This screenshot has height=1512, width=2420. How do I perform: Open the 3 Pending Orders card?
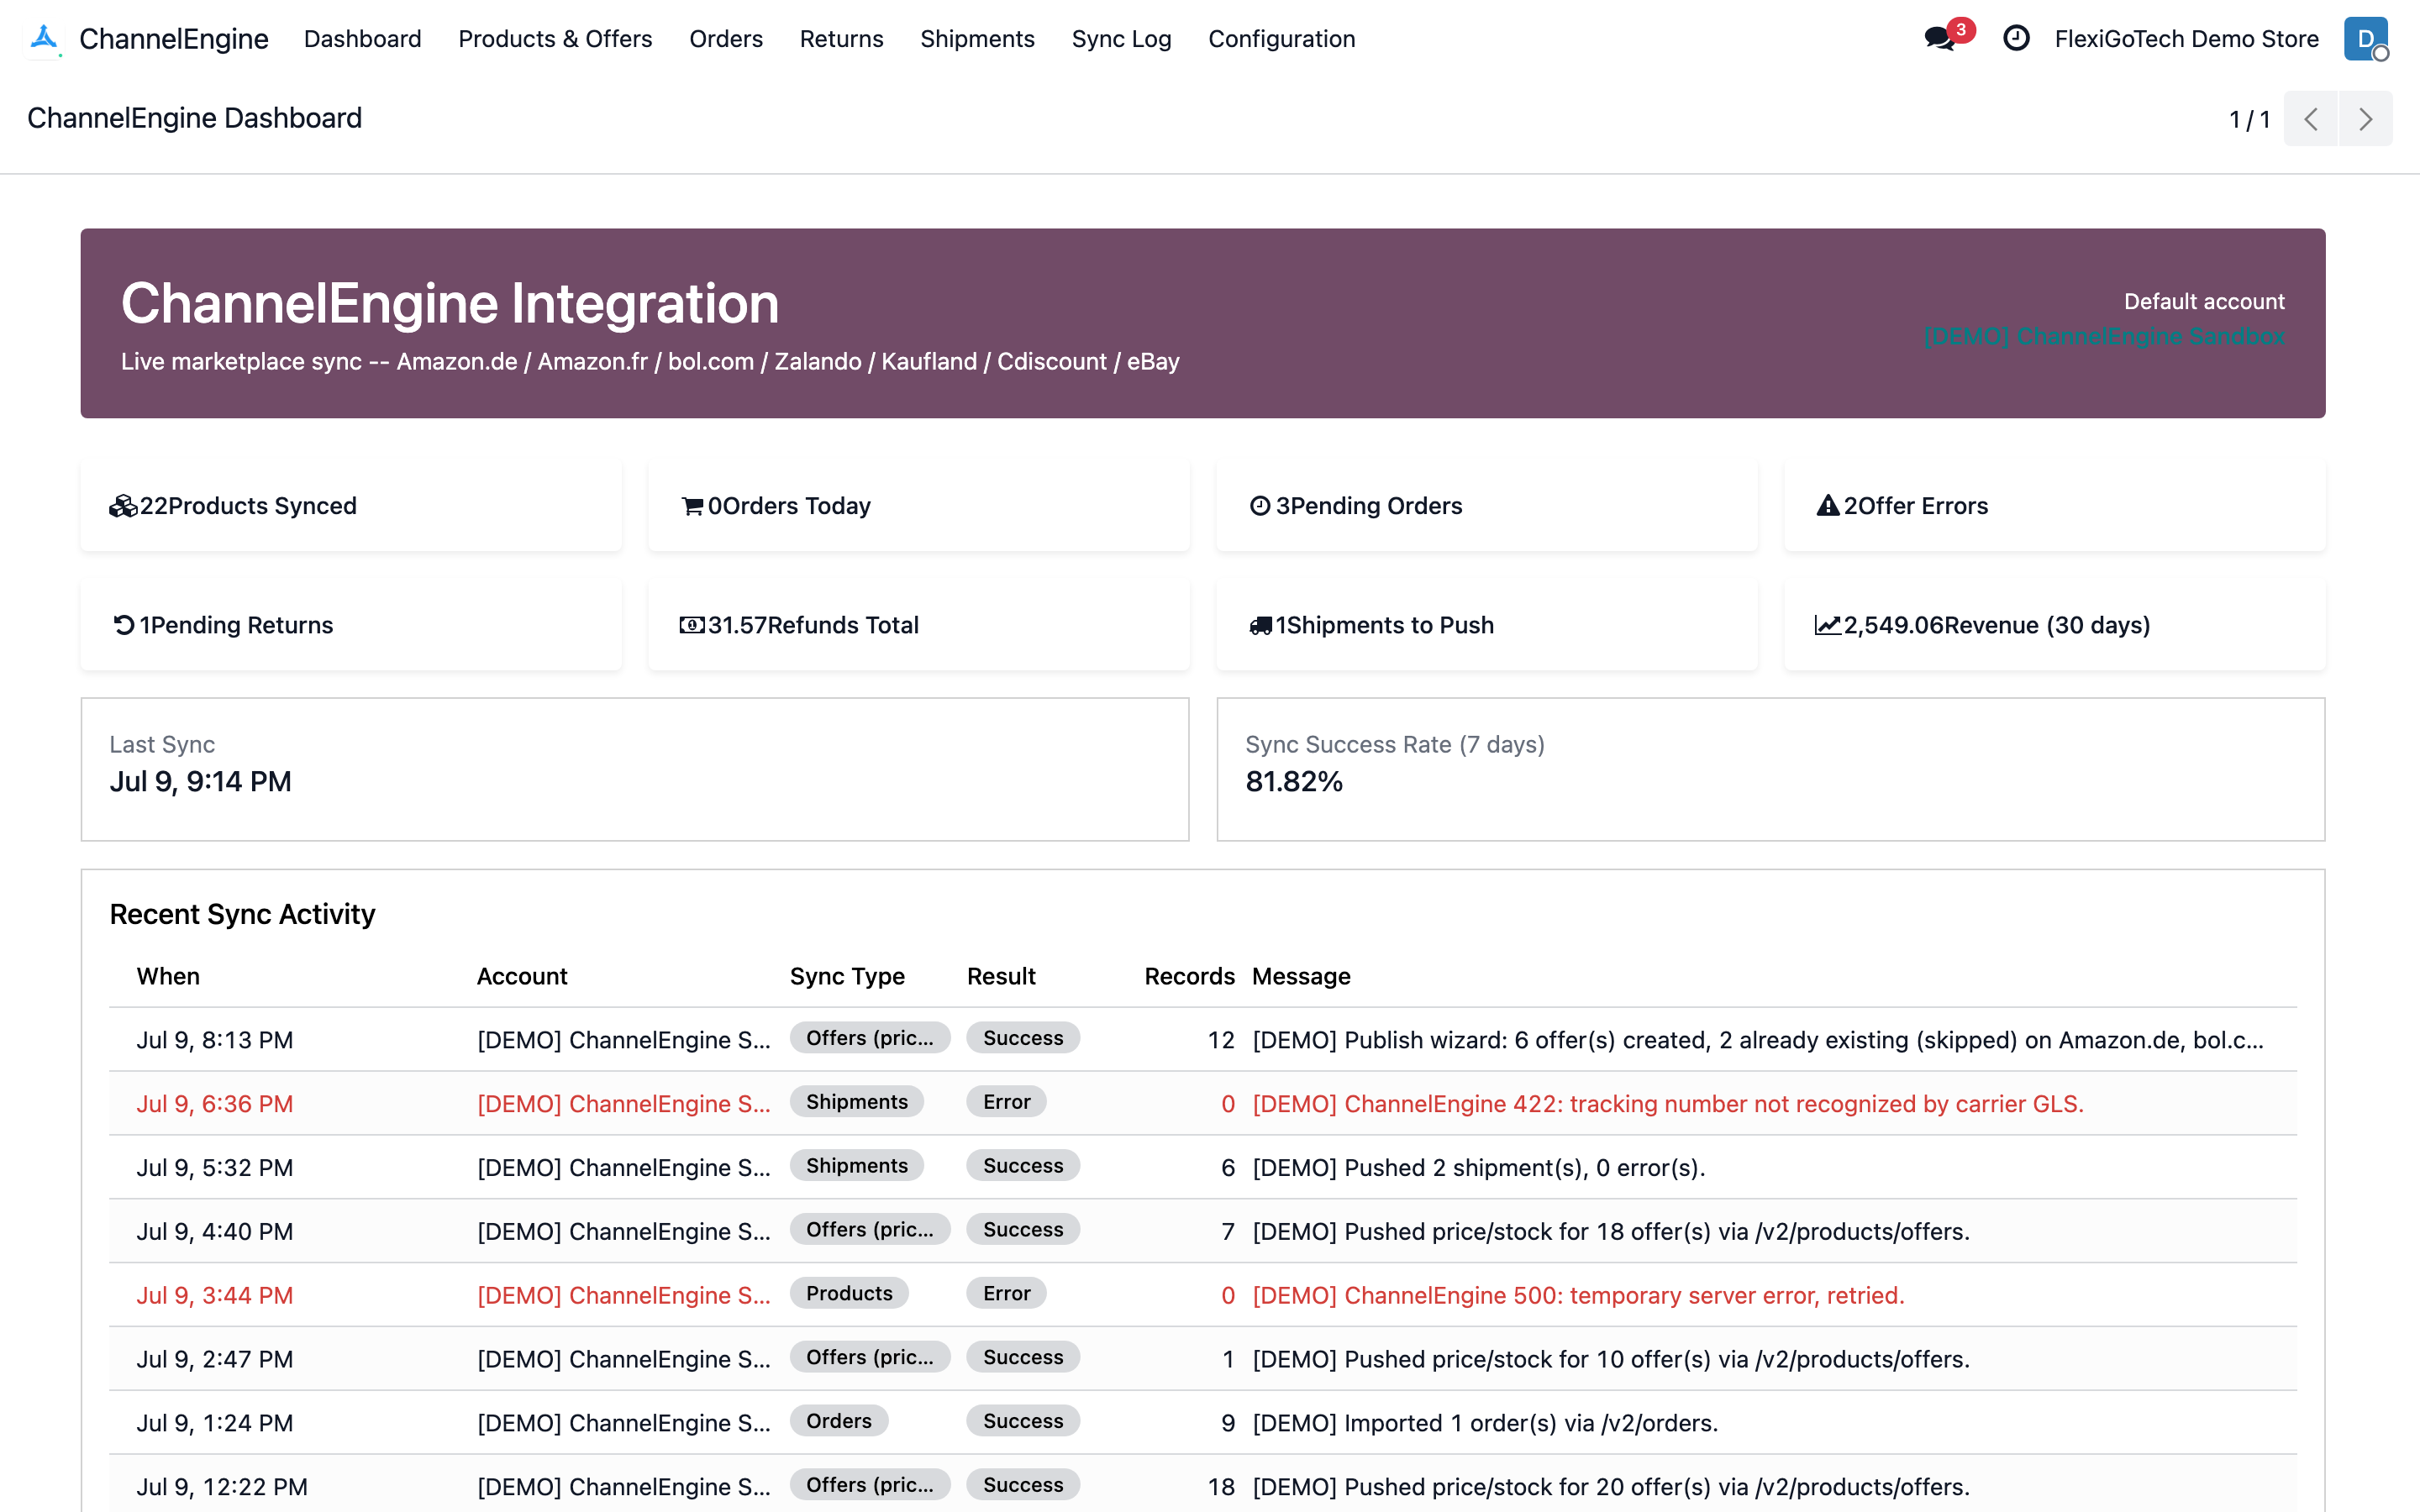coord(1486,506)
